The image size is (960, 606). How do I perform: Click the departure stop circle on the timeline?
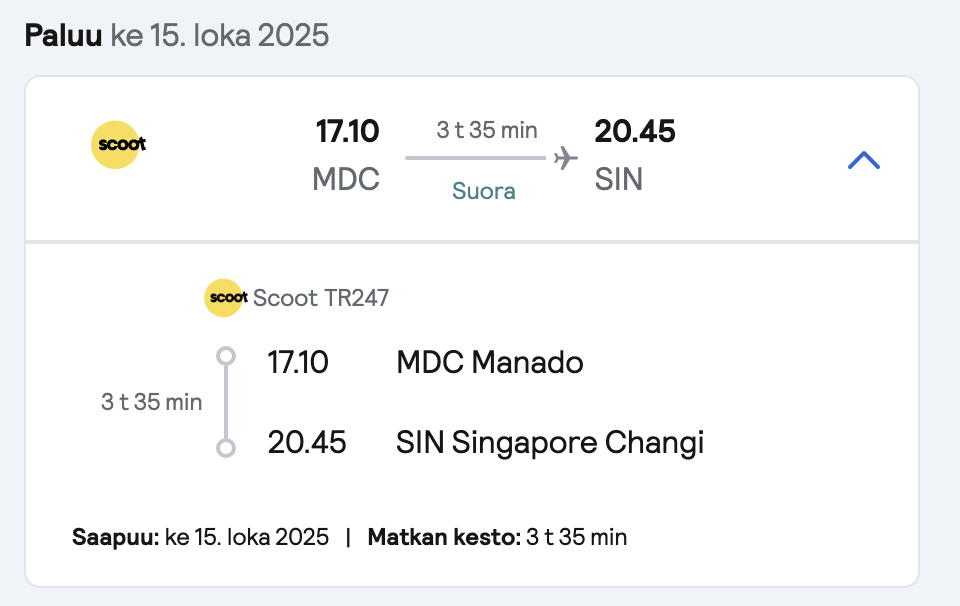coord(226,356)
